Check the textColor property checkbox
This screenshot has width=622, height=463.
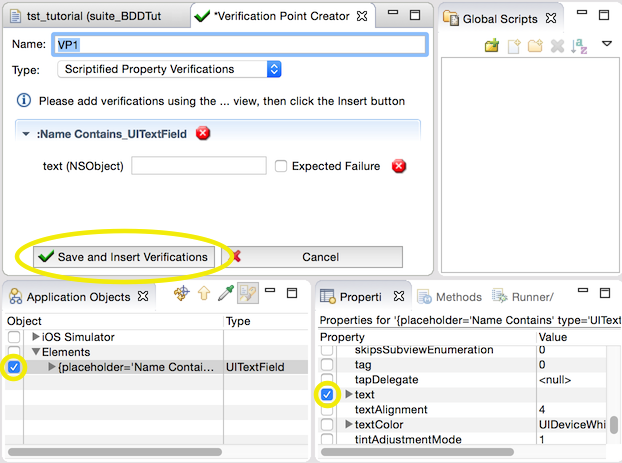point(327,425)
